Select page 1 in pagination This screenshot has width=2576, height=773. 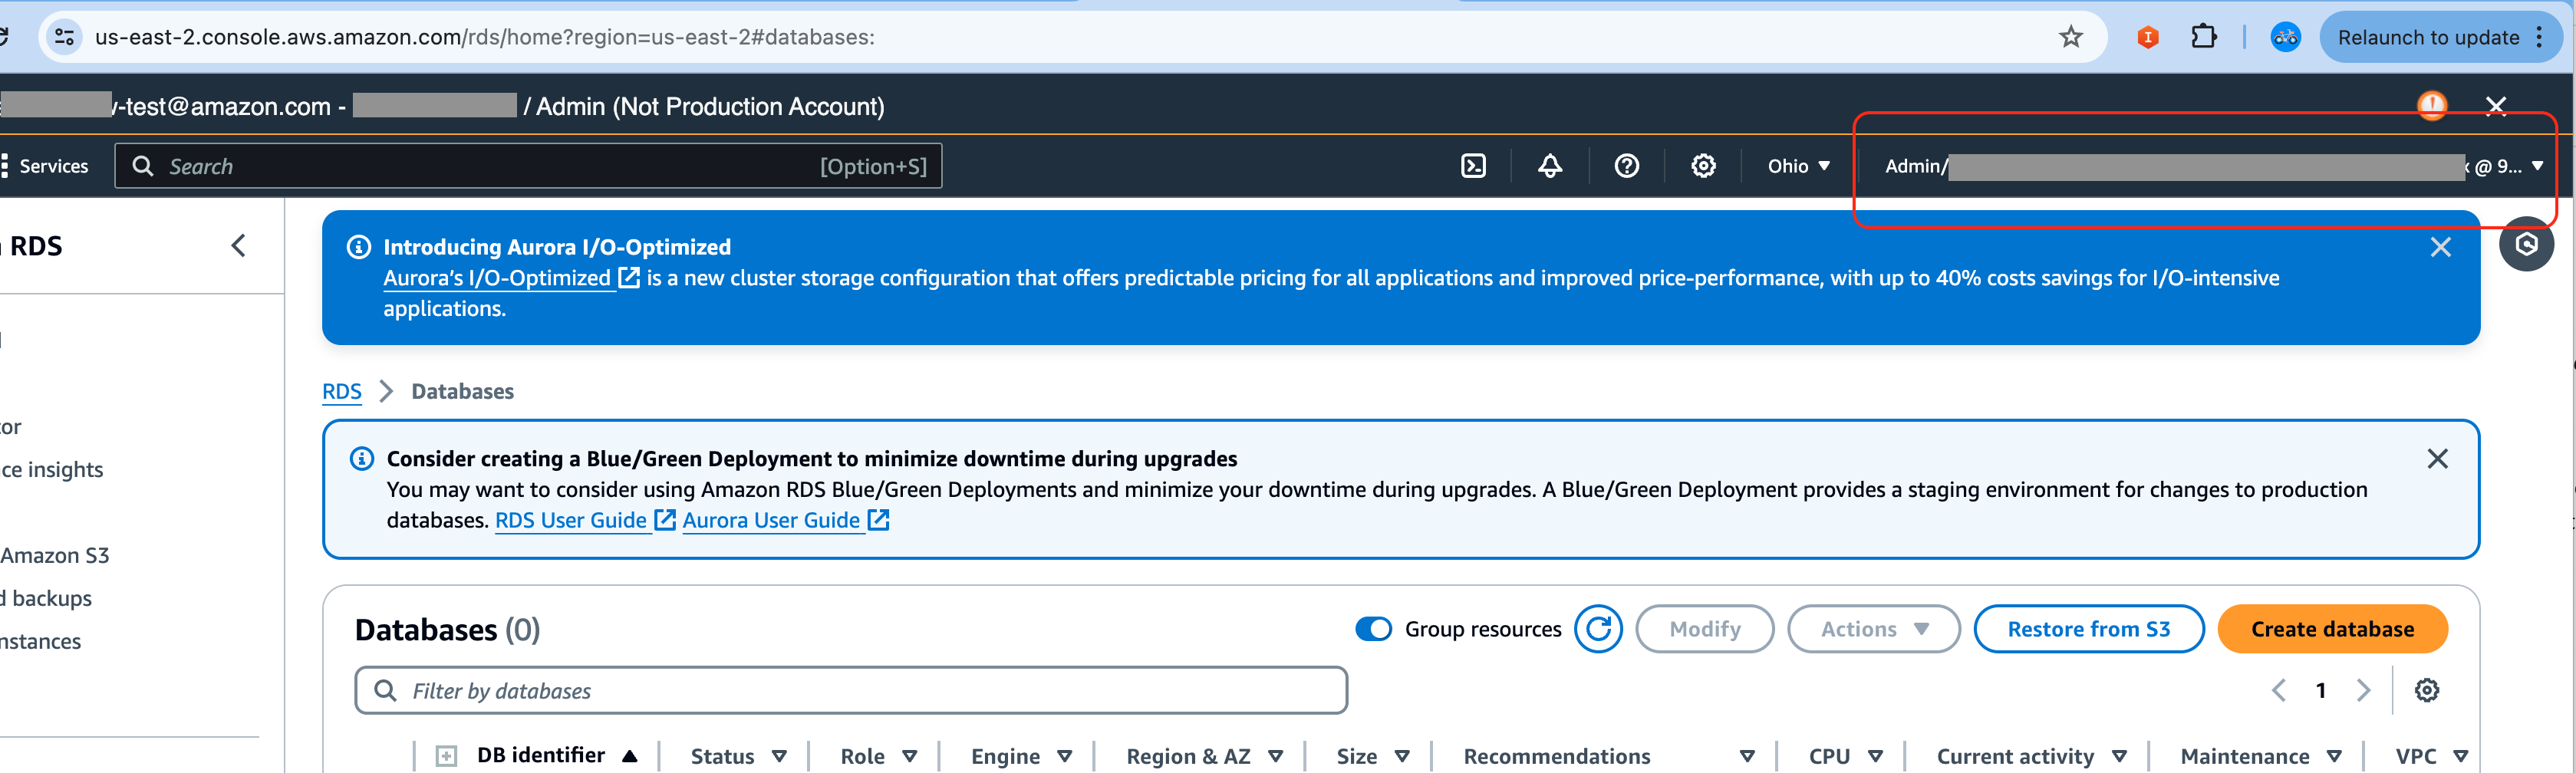(2321, 690)
